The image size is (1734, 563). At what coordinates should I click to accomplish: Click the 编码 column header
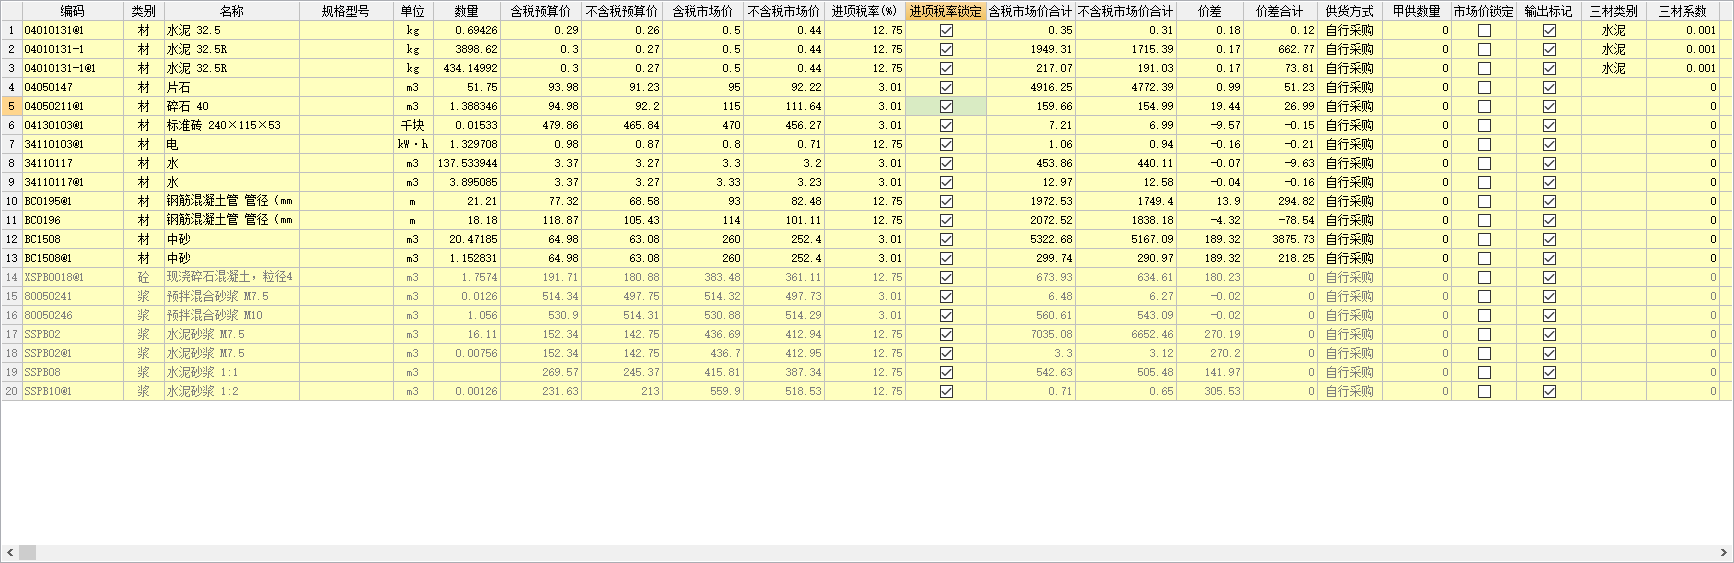[72, 11]
